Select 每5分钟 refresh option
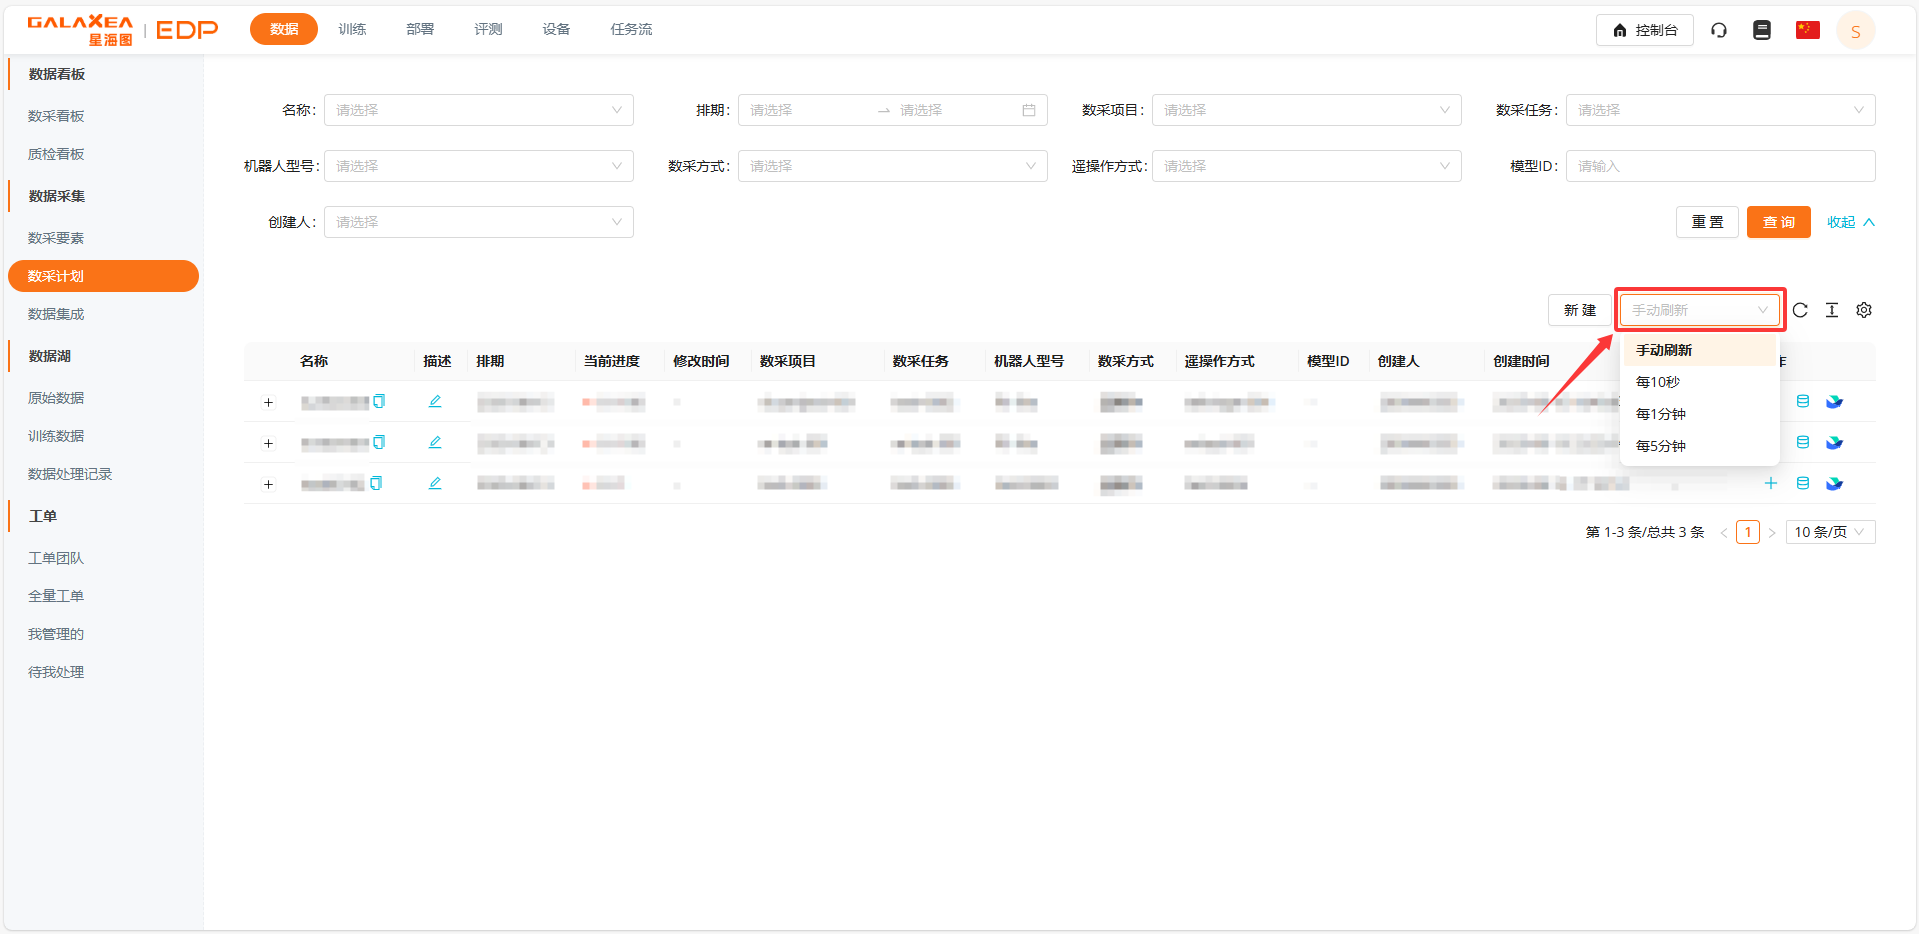 pos(1698,446)
